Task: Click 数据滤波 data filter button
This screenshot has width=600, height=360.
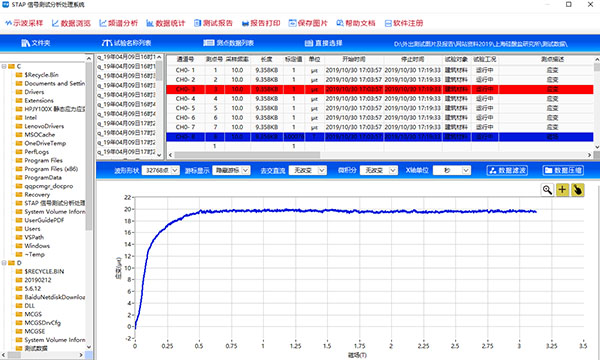Action: (507, 170)
